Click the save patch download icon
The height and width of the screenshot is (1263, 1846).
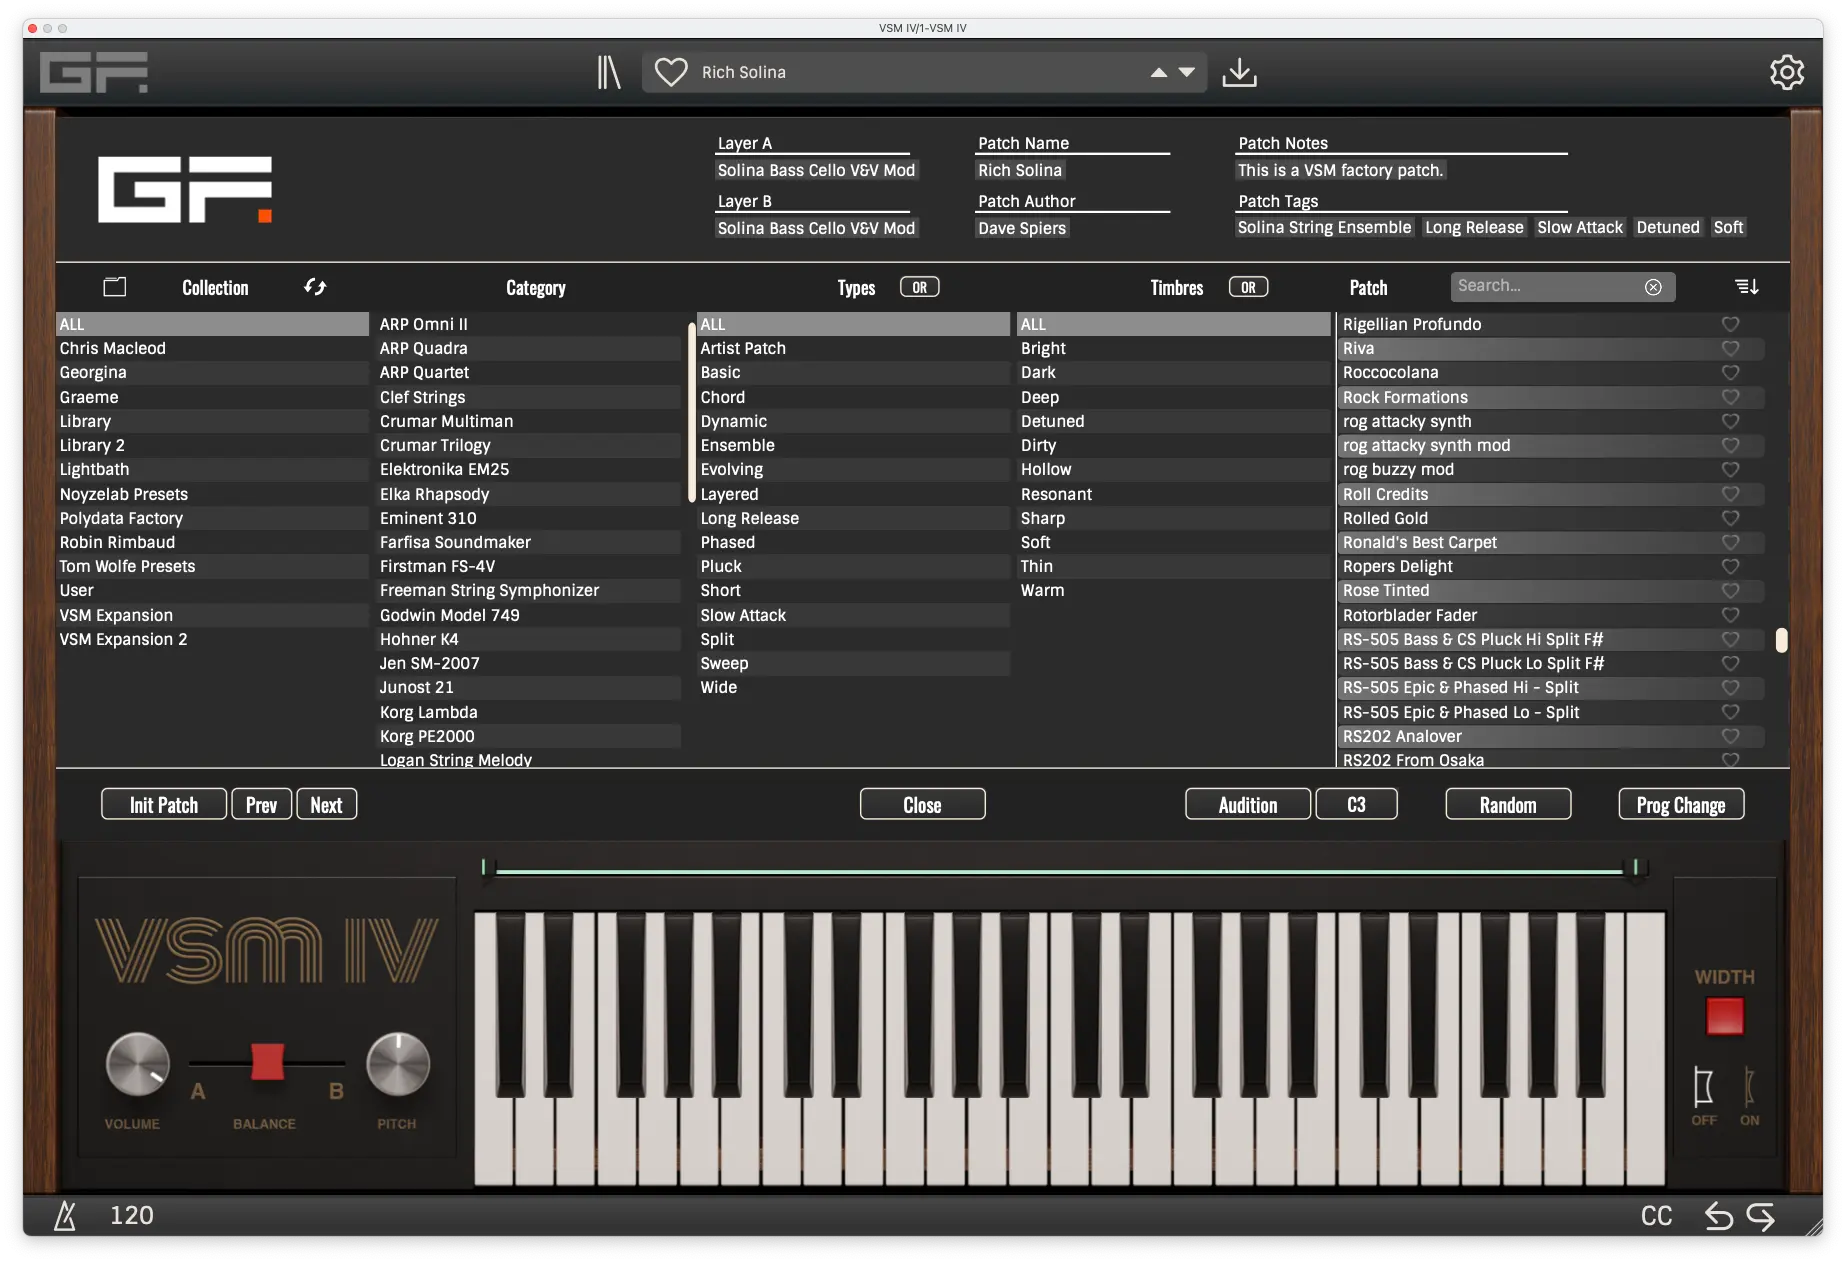[1239, 72]
